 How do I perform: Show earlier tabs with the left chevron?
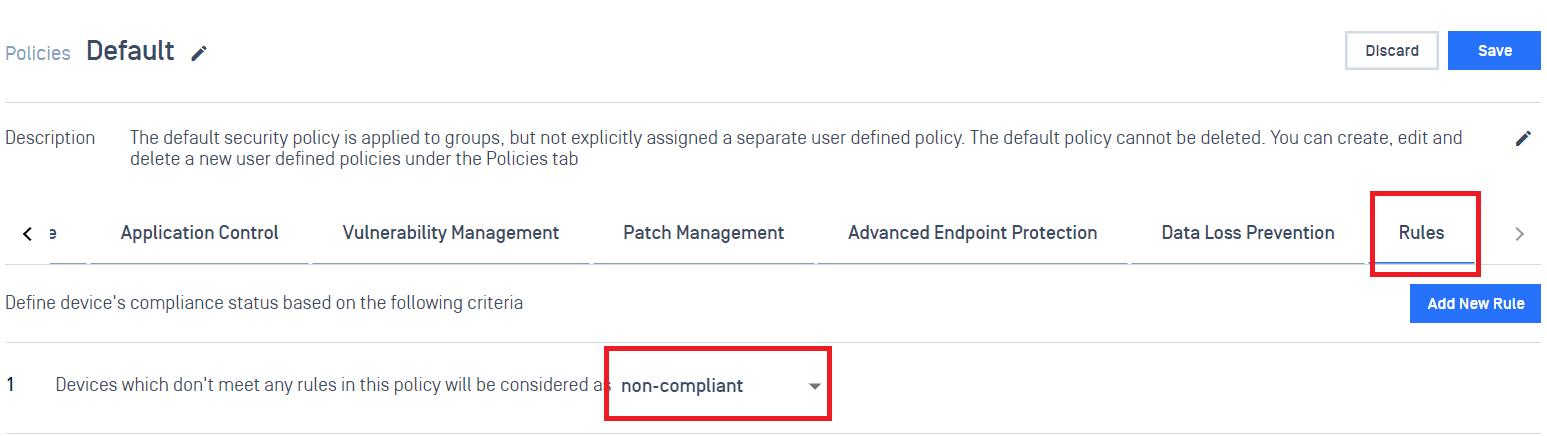27,233
